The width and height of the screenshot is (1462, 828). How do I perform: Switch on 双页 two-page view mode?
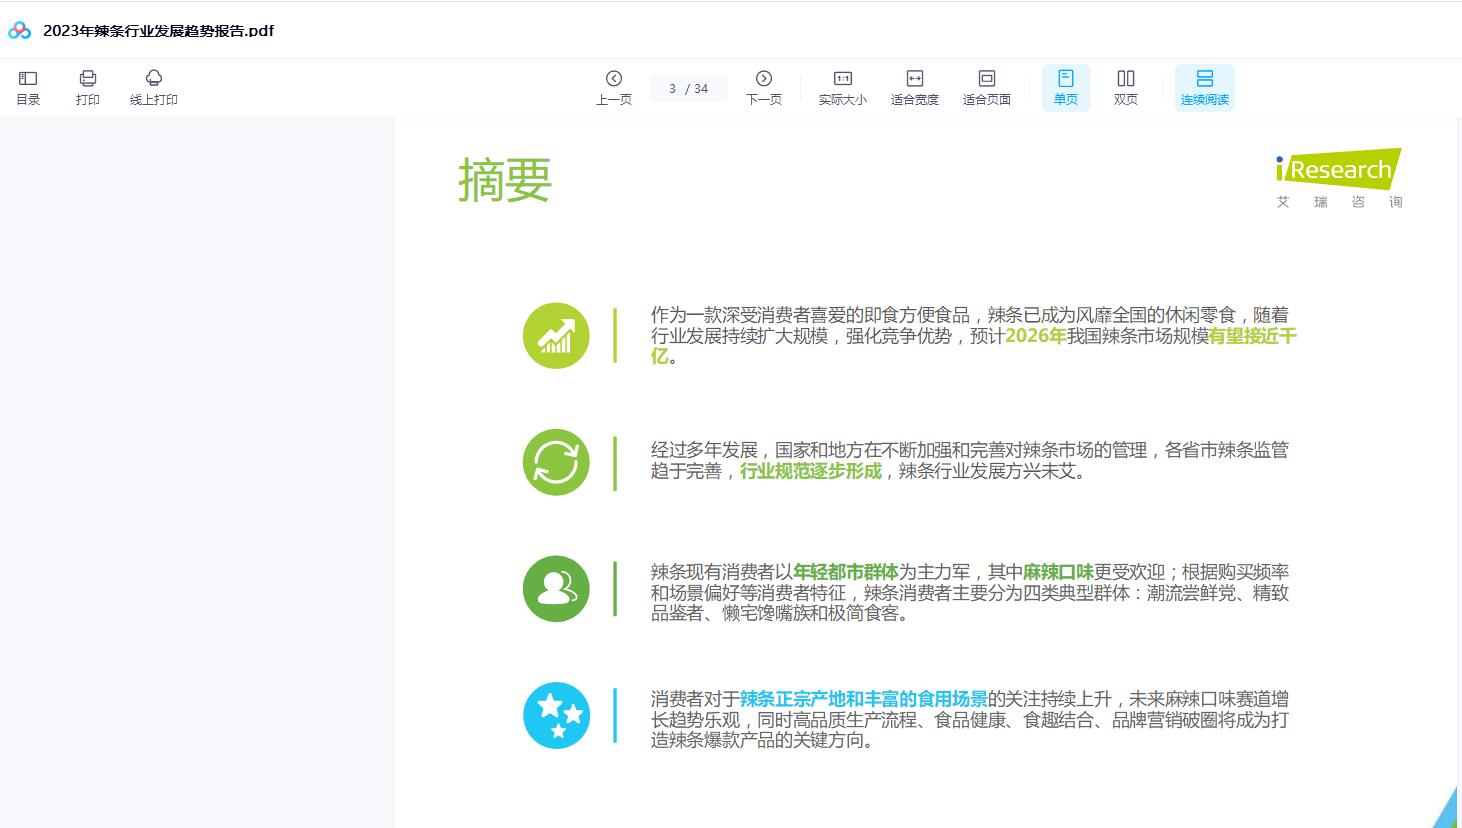1125,87
